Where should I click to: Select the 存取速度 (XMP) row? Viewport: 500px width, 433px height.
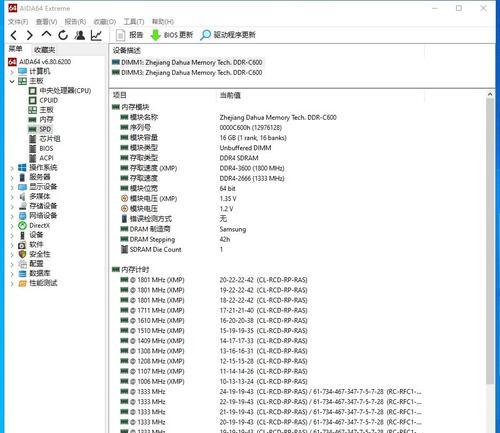[x=202, y=168]
